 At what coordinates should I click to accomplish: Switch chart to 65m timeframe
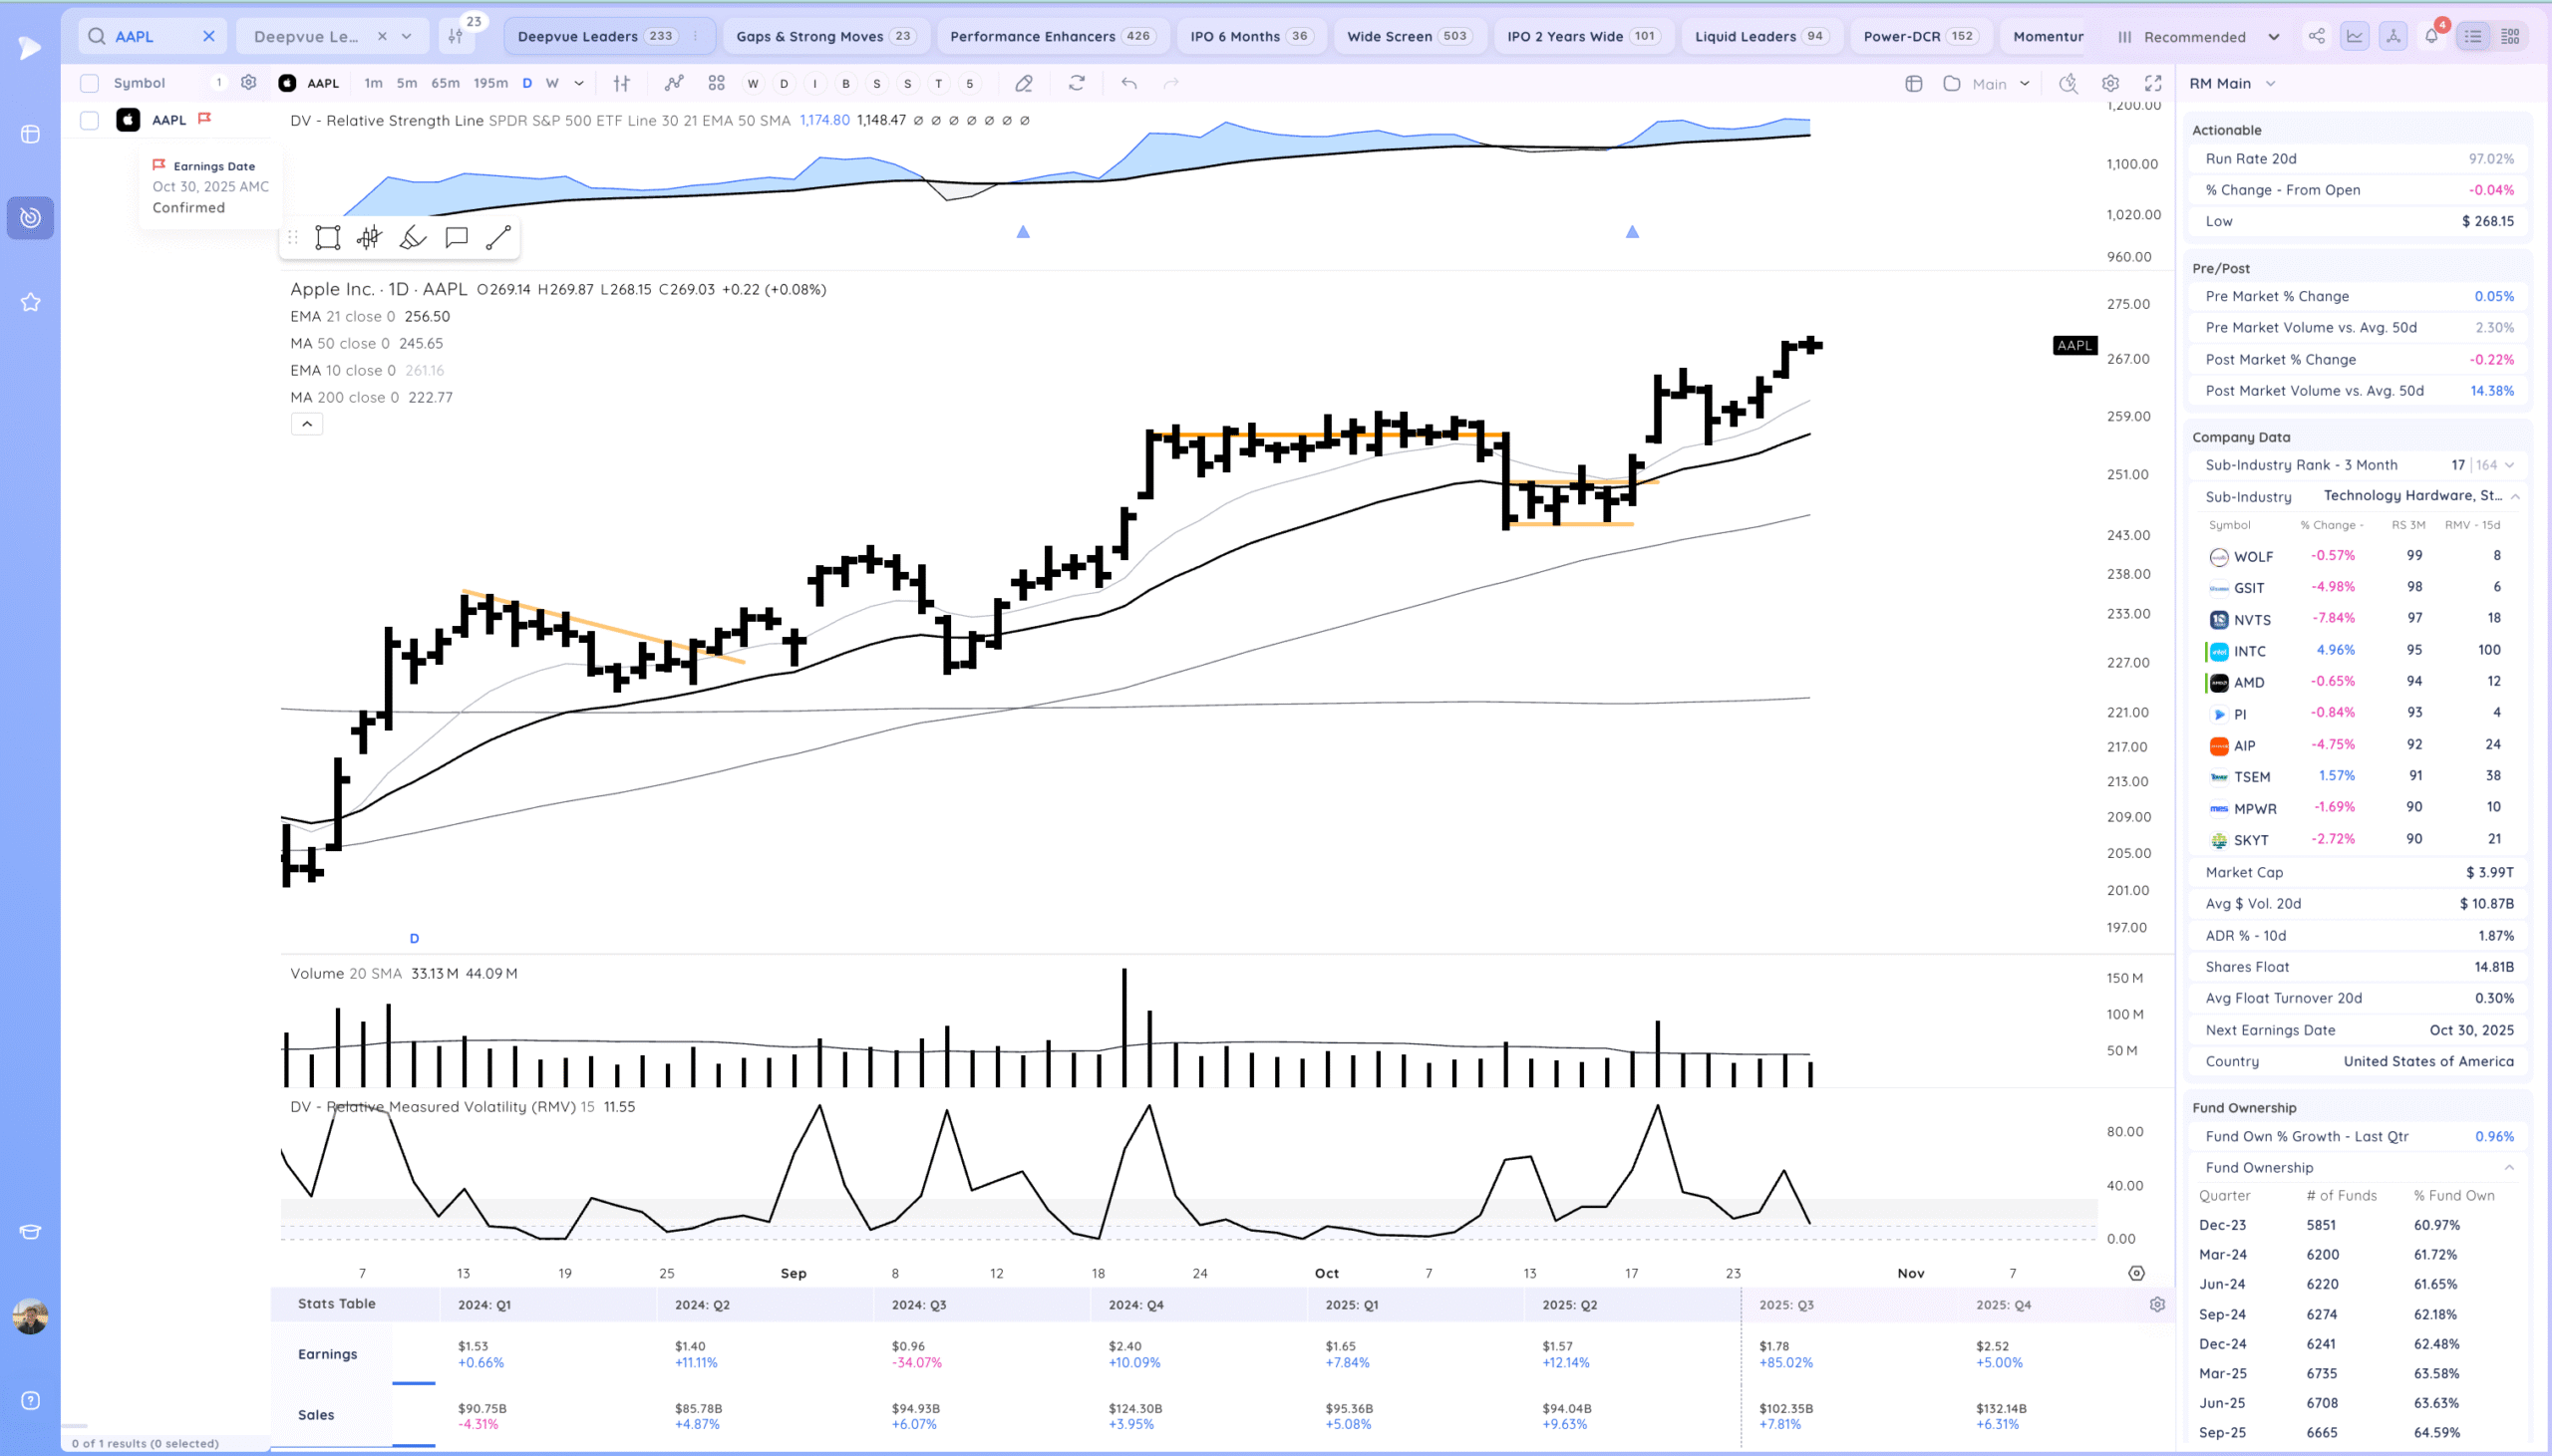click(x=445, y=83)
